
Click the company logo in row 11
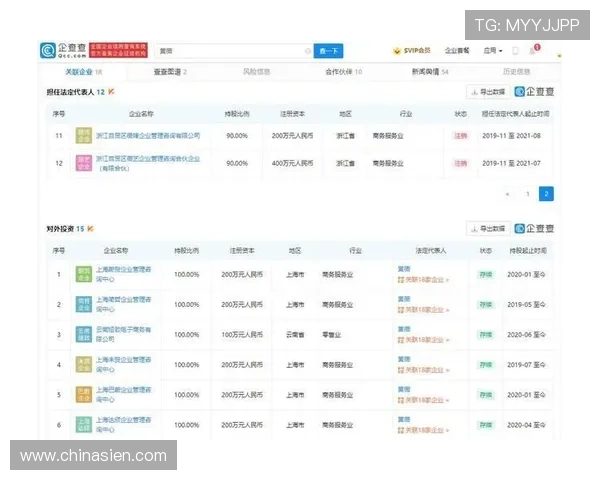84,136
